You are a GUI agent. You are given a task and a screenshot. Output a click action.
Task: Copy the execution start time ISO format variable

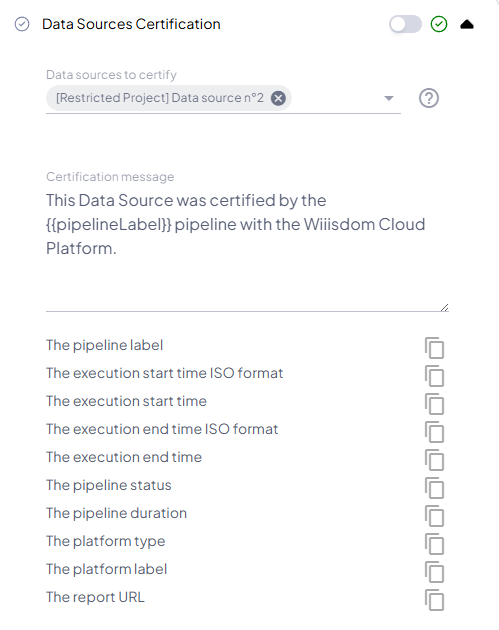tap(434, 376)
